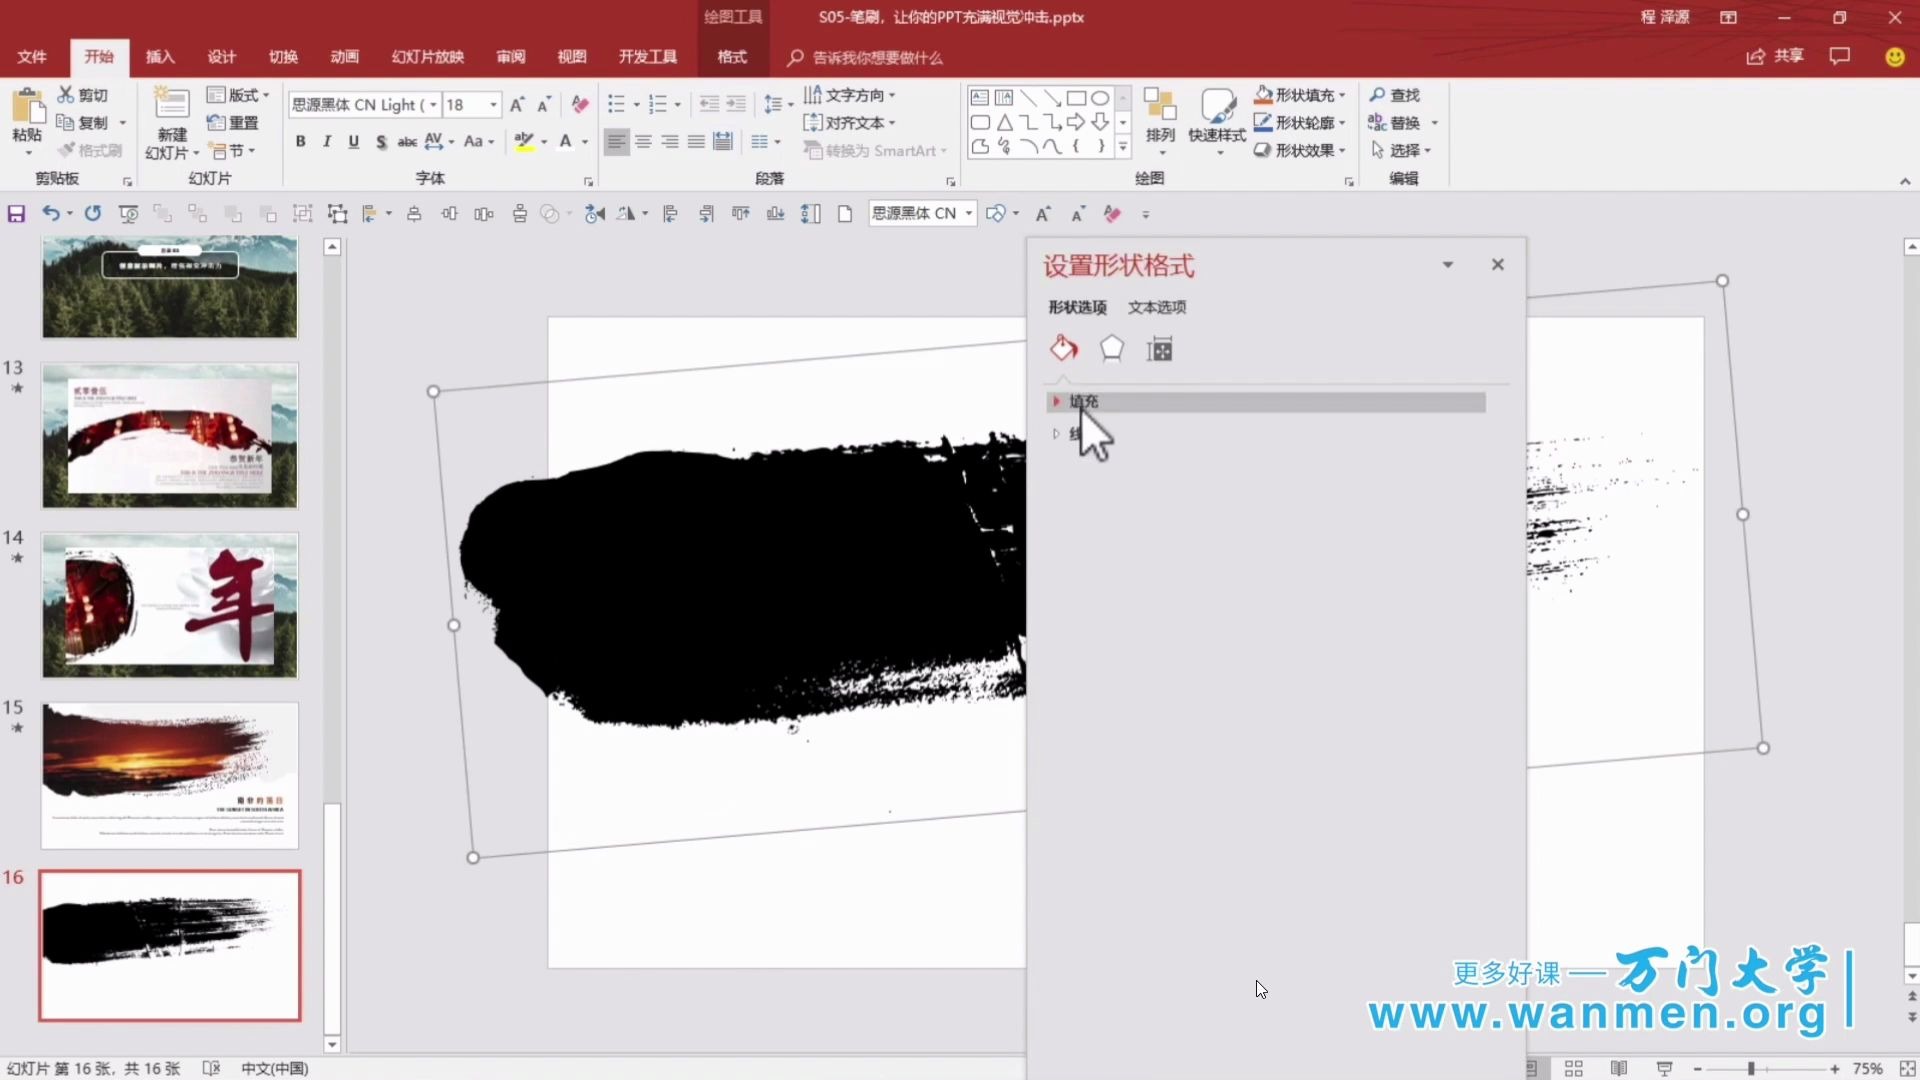
Task: Click the Clear All Formatting eraser icon
Action: click(580, 104)
